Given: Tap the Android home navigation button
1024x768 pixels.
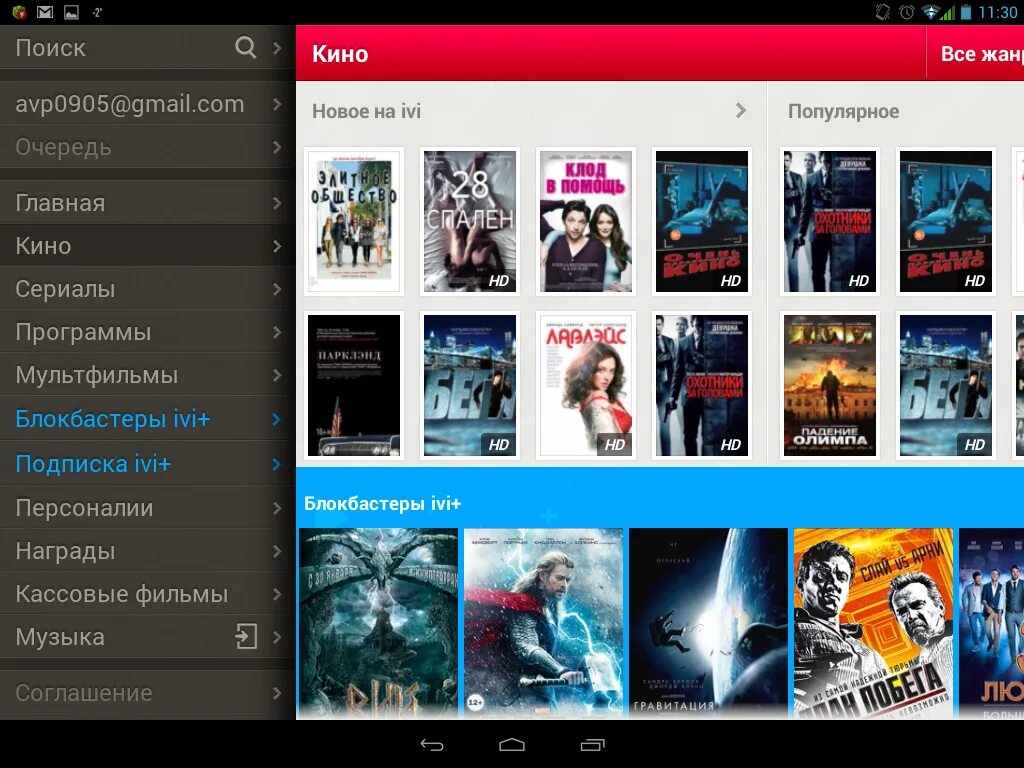Looking at the screenshot, I should (512, 744).
